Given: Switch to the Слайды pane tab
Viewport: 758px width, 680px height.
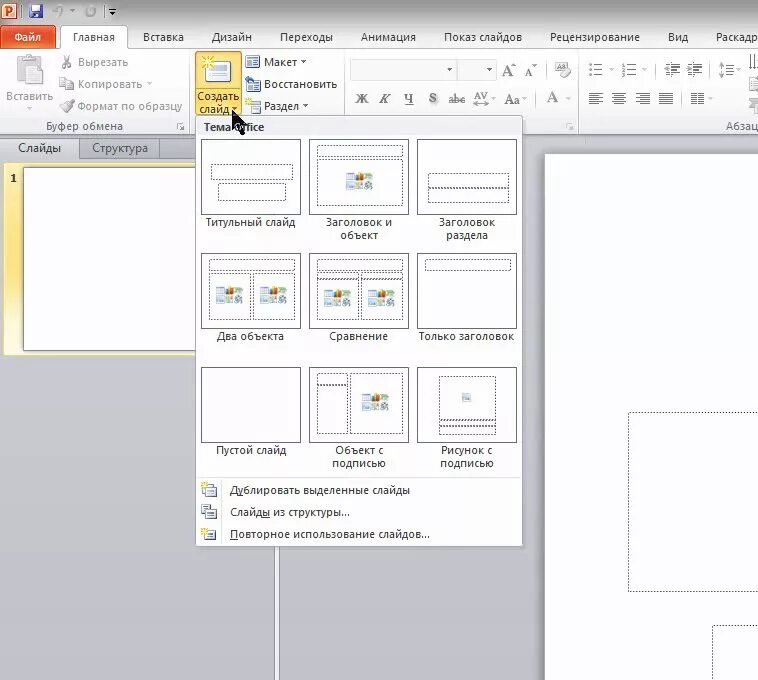Looking at the screenshot, I should [x=40, y=148].
